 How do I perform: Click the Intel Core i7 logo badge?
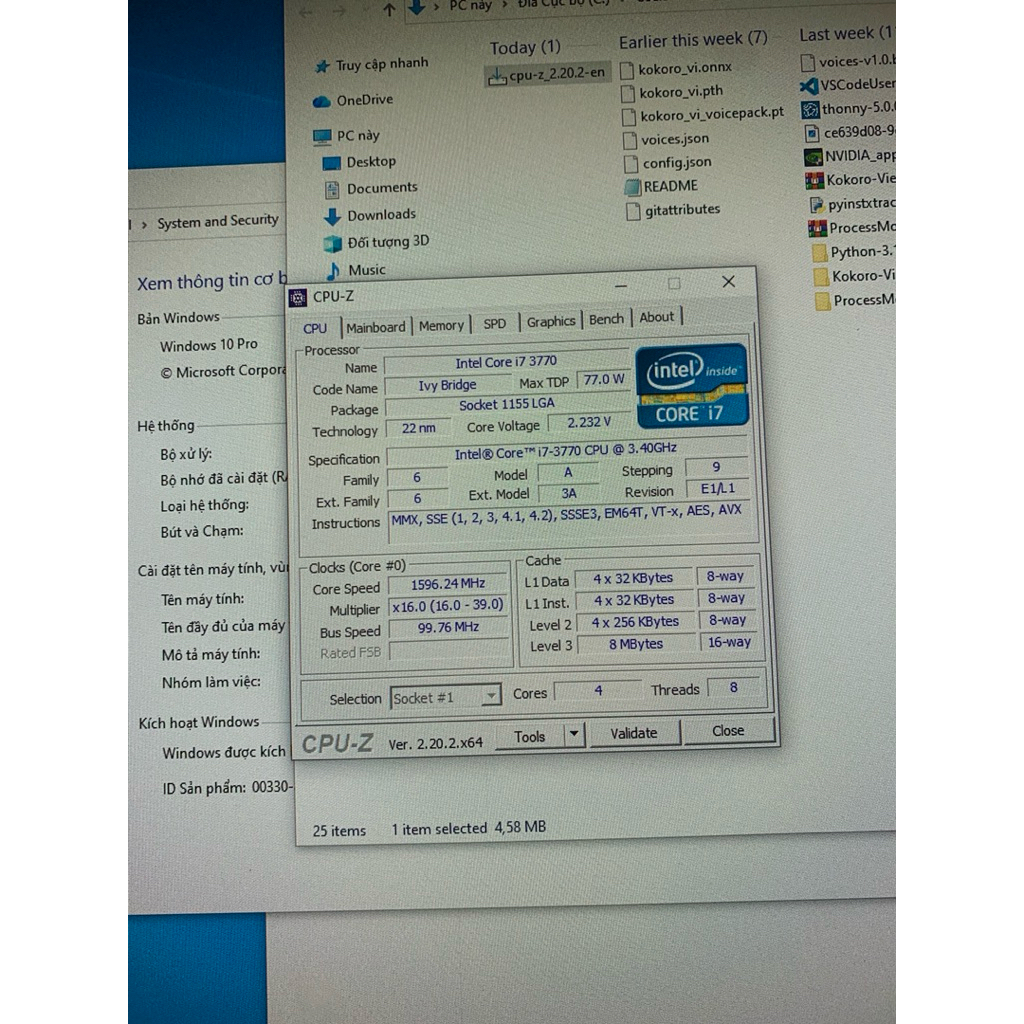692,386
